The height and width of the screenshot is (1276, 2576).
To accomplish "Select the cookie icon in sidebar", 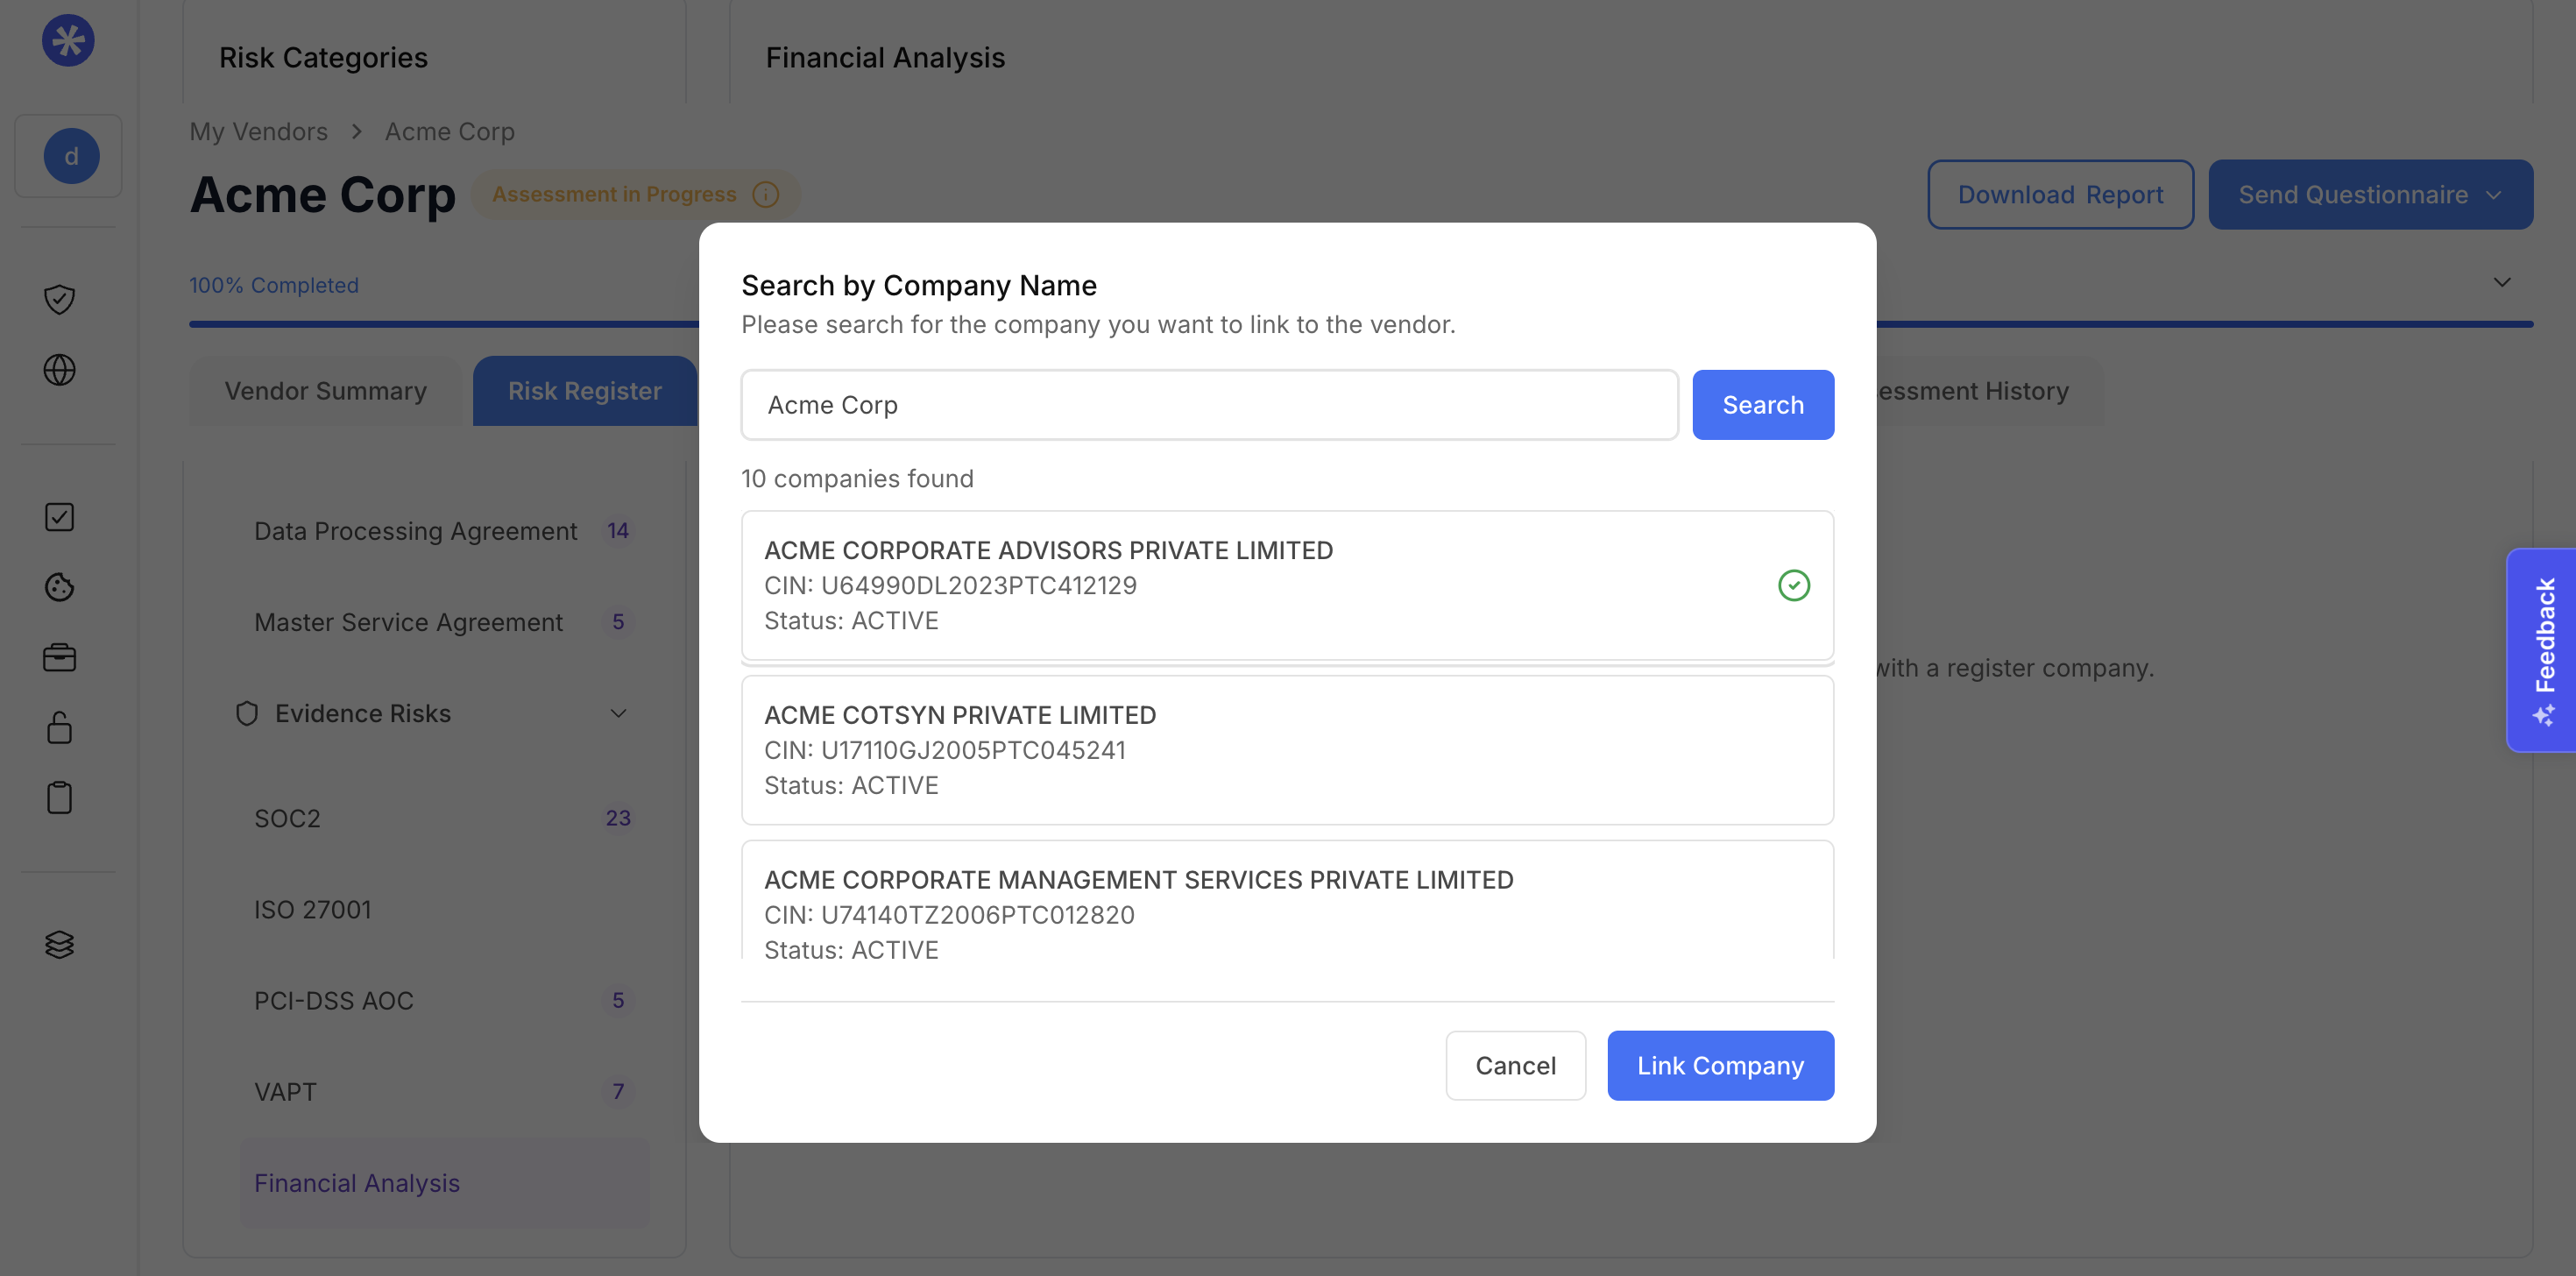I will 59,587.
